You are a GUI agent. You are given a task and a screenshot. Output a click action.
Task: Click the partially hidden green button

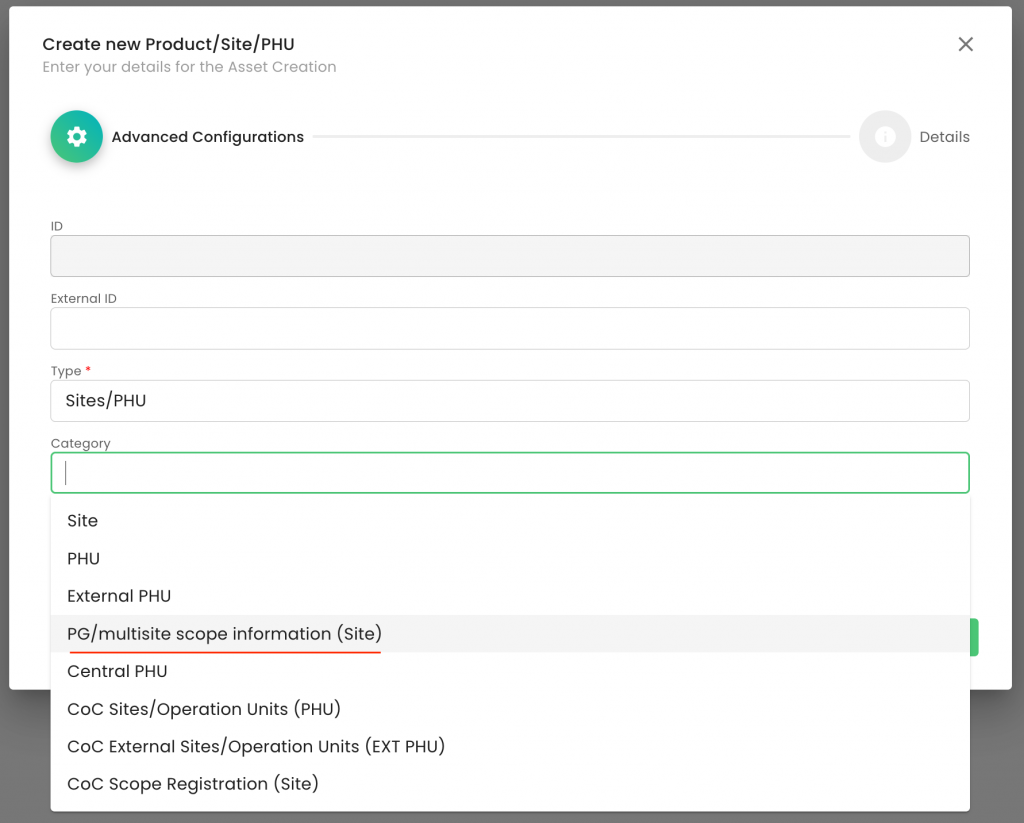point(974,637)
